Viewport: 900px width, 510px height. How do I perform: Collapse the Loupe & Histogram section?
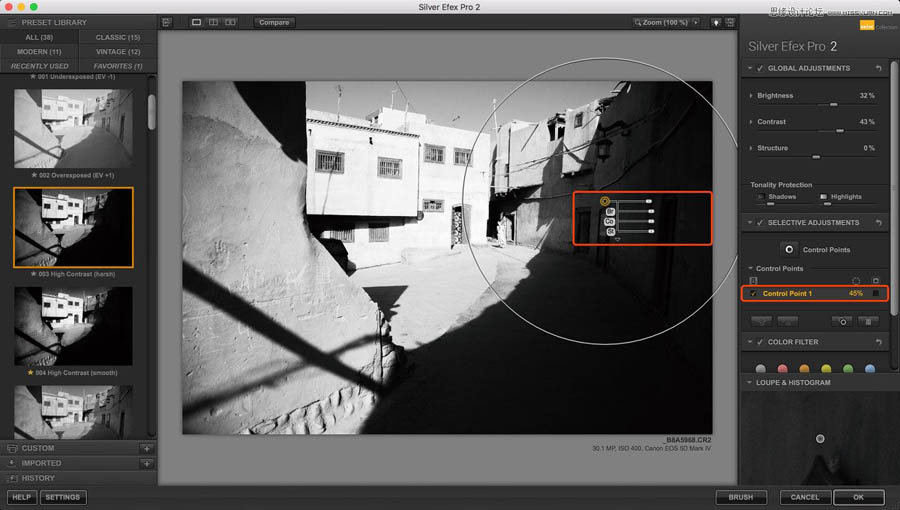point(750,383)
